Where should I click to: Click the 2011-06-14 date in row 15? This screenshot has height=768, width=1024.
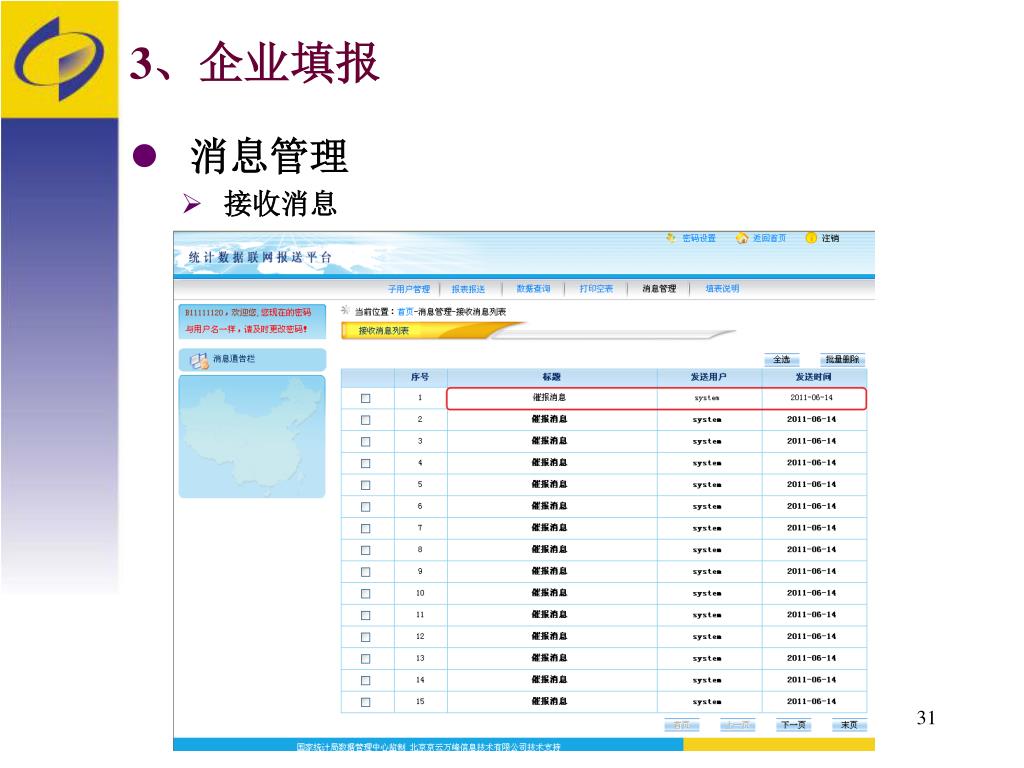click(x=811, y=701)
